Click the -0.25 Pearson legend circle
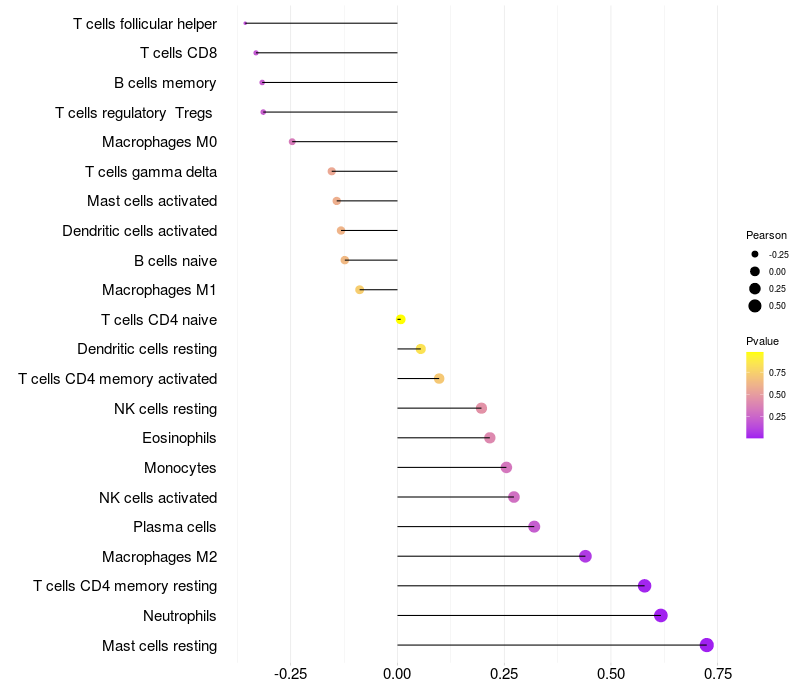The image size is (800, 700). (x=755, y=254)
